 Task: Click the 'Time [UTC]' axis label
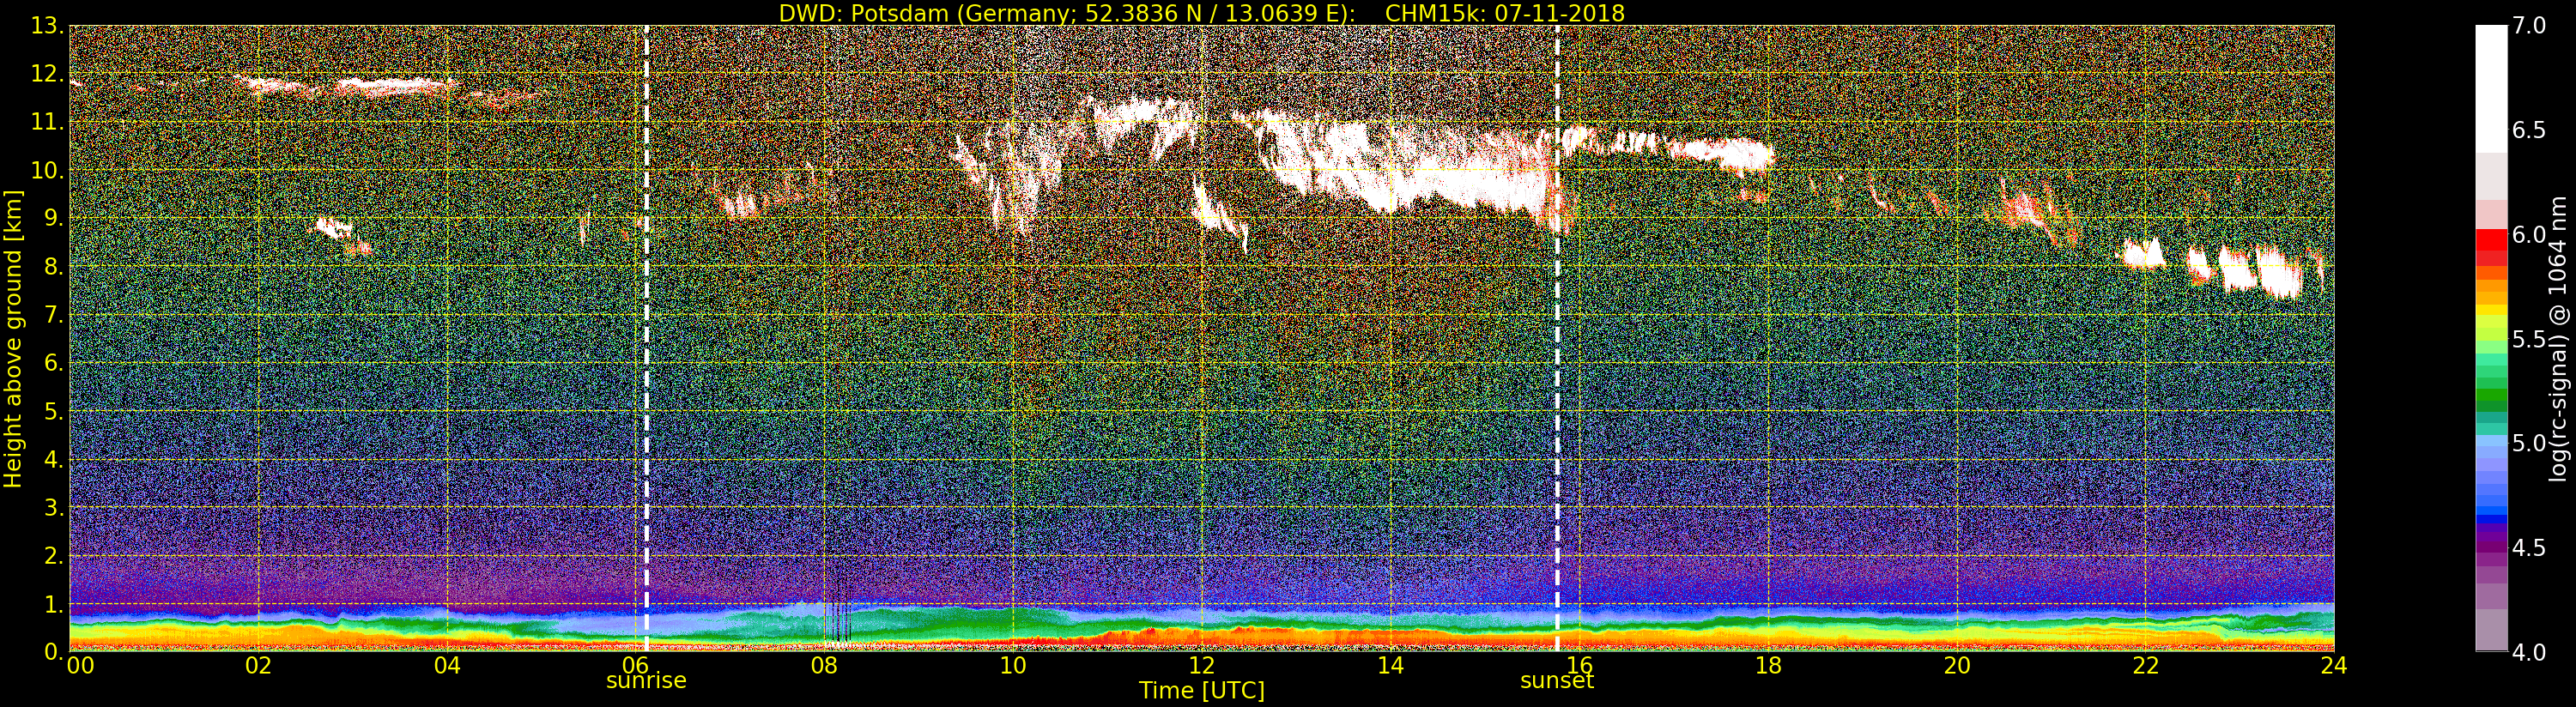click(1201, 691)
